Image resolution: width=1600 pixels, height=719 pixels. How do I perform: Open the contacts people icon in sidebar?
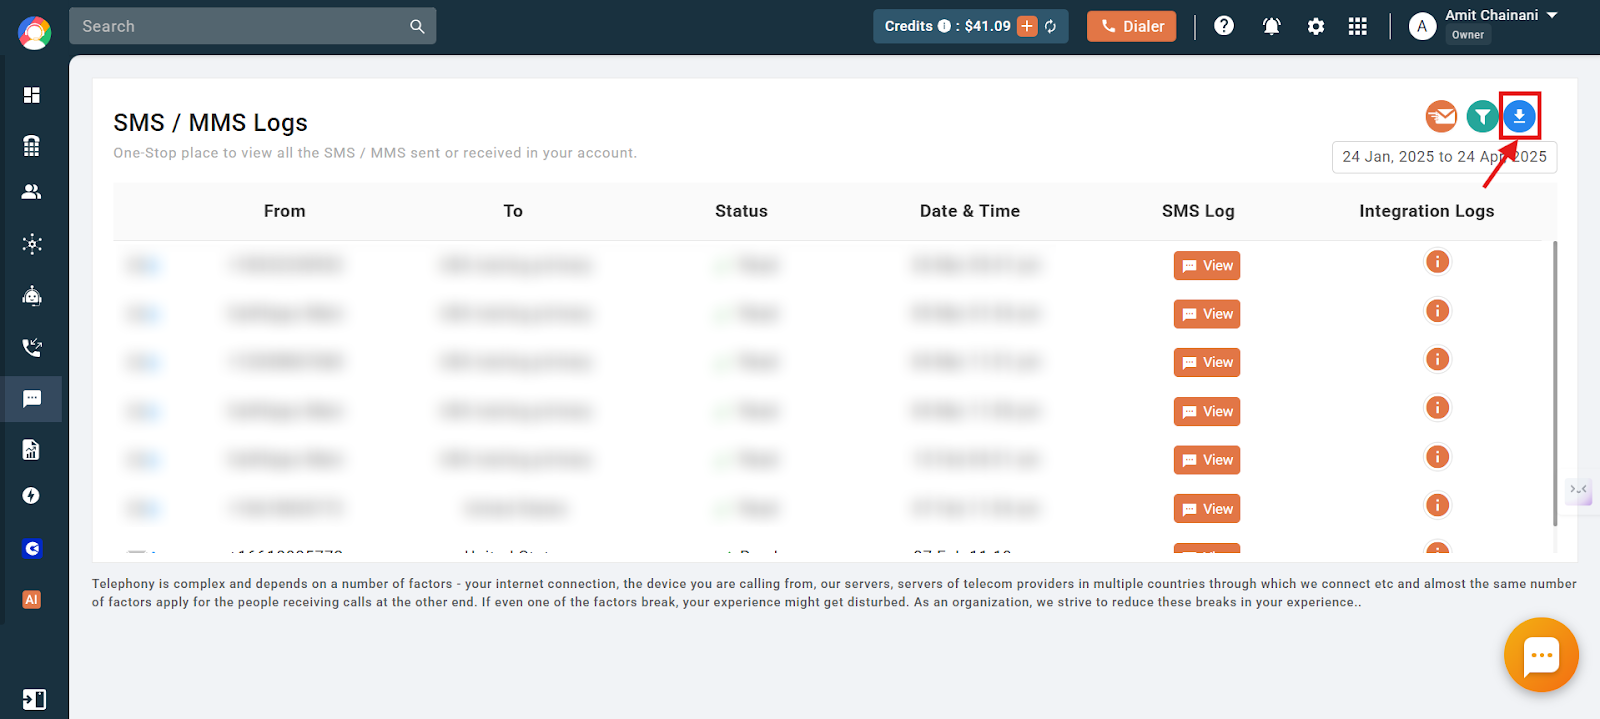click(x=32, y=191)
